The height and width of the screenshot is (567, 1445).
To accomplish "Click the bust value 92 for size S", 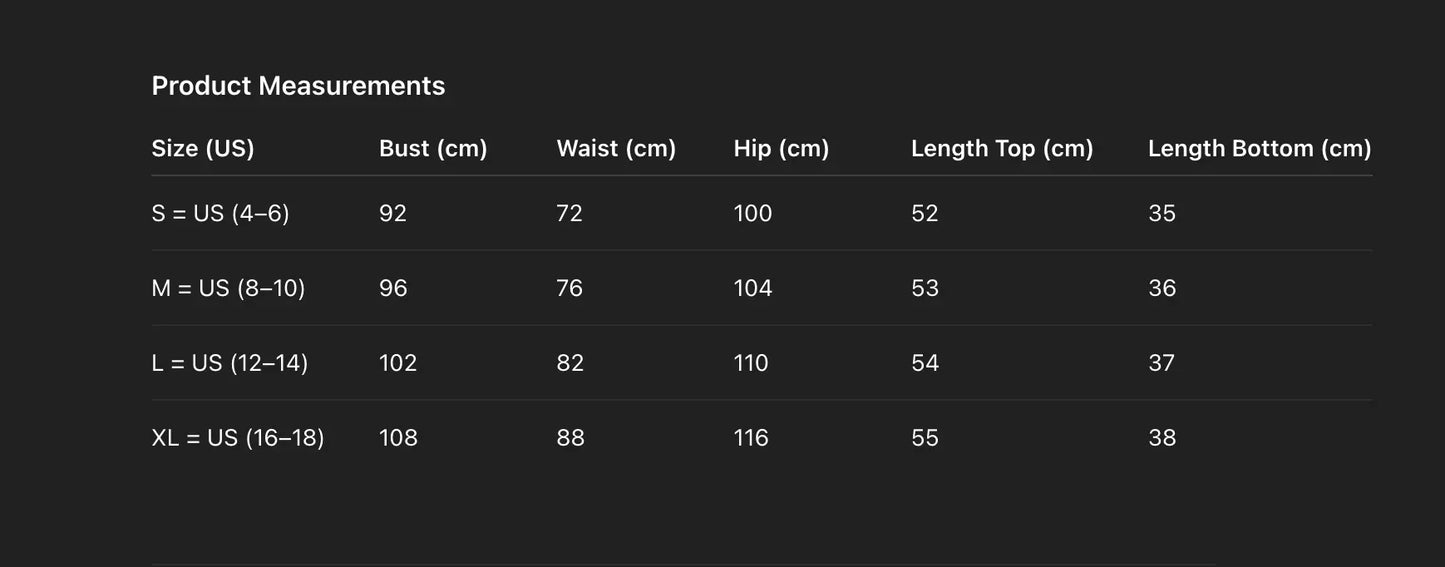I will click(x=393, y=213).
